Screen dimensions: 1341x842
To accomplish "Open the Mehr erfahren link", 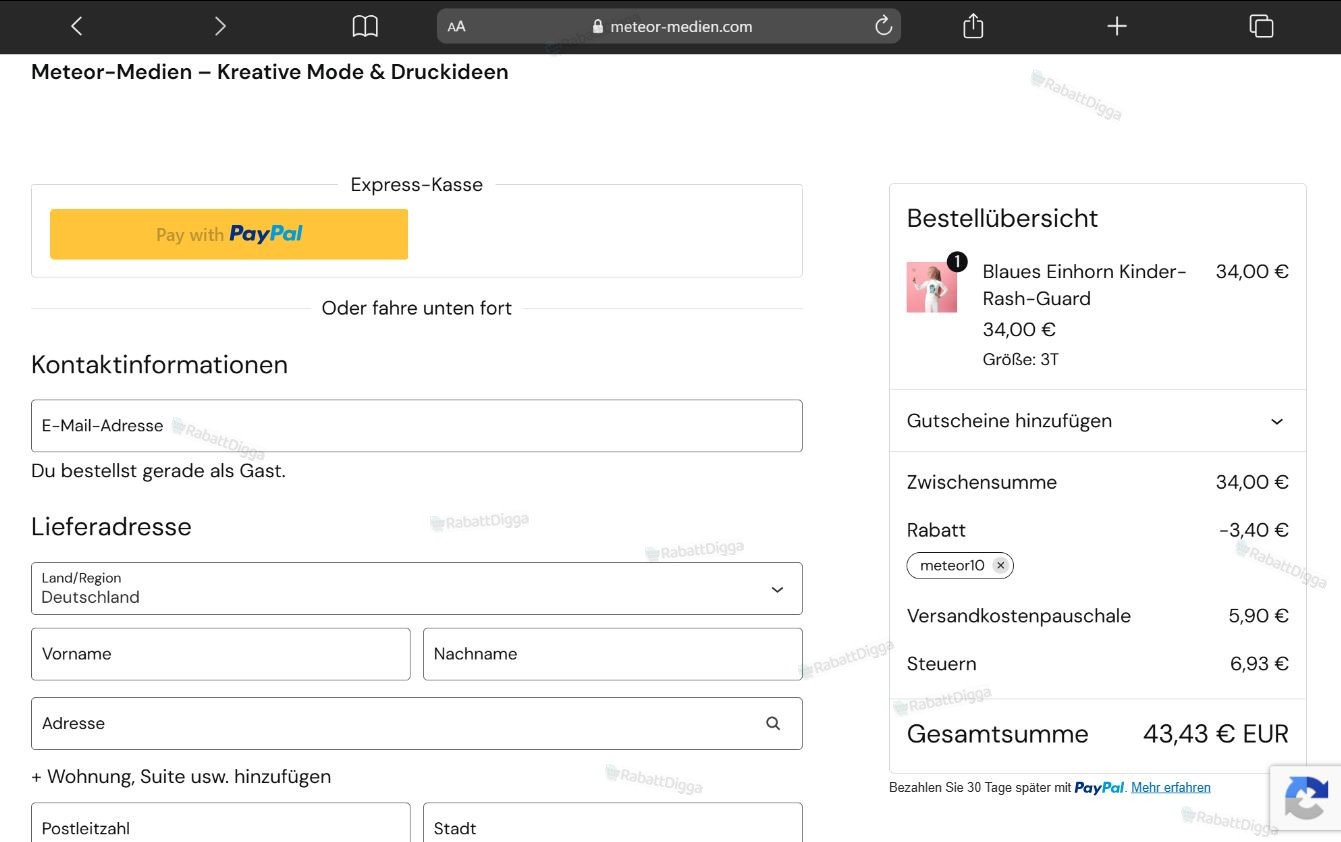I will pyautogui.click(x=1171, y=788).
